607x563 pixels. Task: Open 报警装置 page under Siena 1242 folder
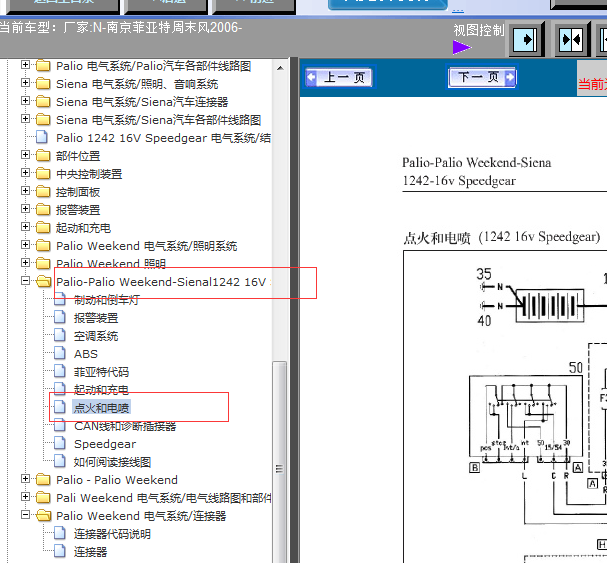(96, 318)
